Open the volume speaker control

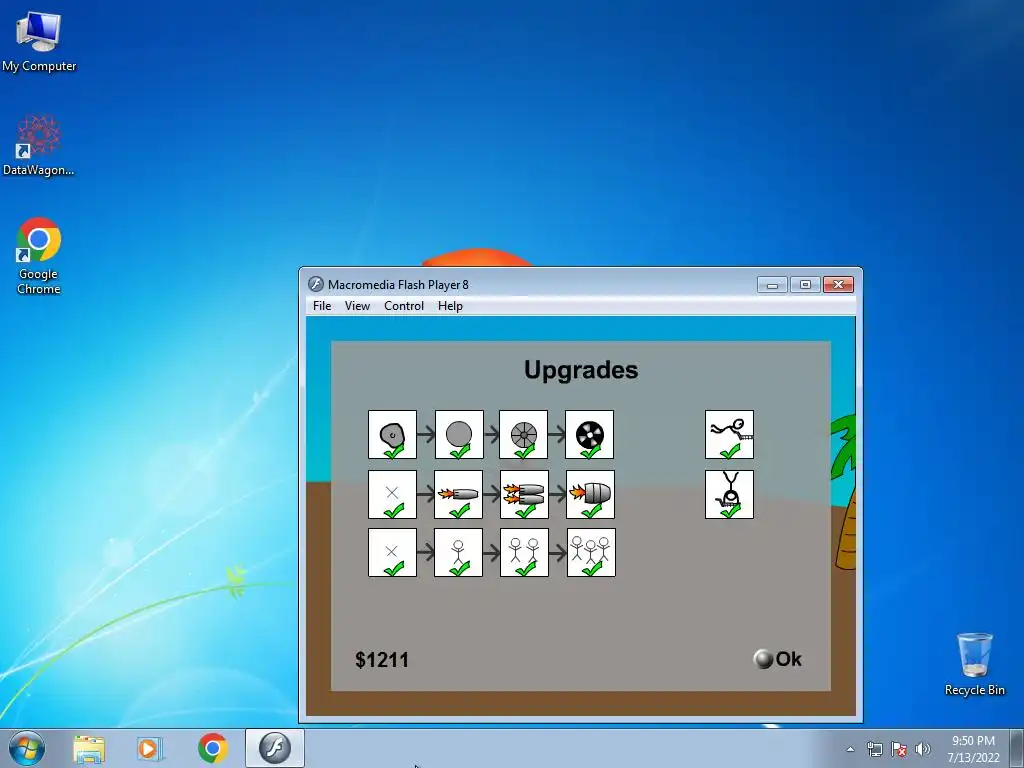coord(923,749)
